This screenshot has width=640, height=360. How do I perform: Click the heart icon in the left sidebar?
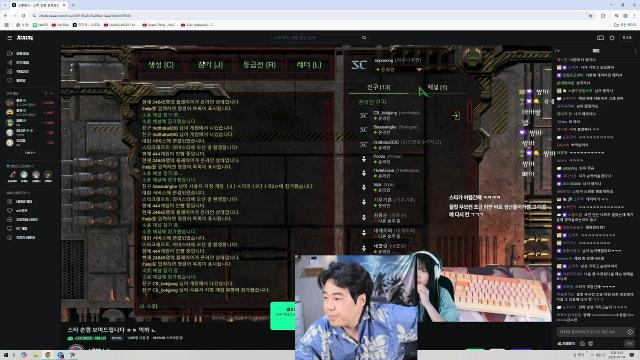point(10,80)
